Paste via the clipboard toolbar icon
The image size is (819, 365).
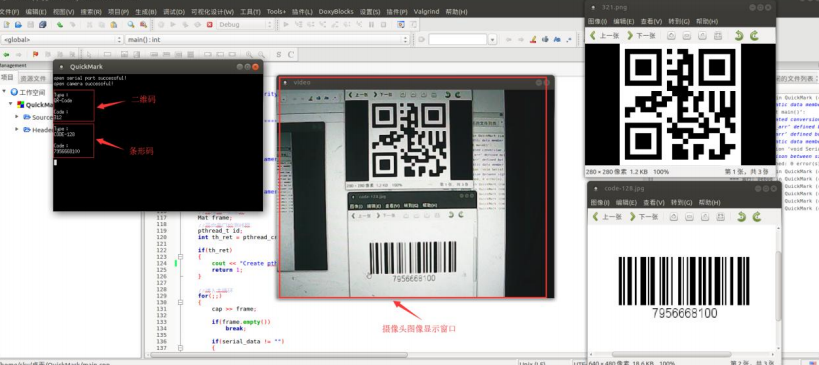click(113, 25)
